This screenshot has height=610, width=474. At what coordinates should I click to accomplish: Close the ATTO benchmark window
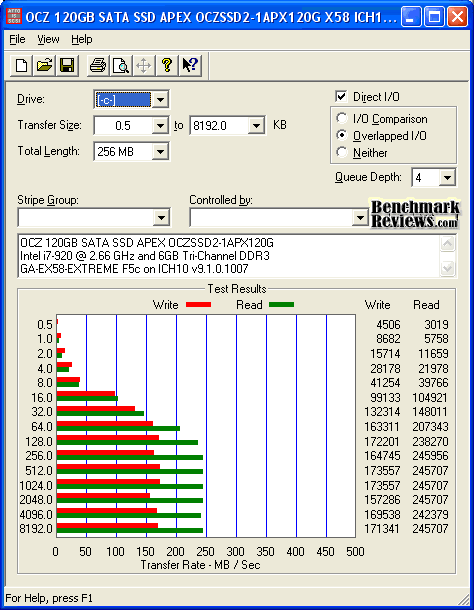457,17
